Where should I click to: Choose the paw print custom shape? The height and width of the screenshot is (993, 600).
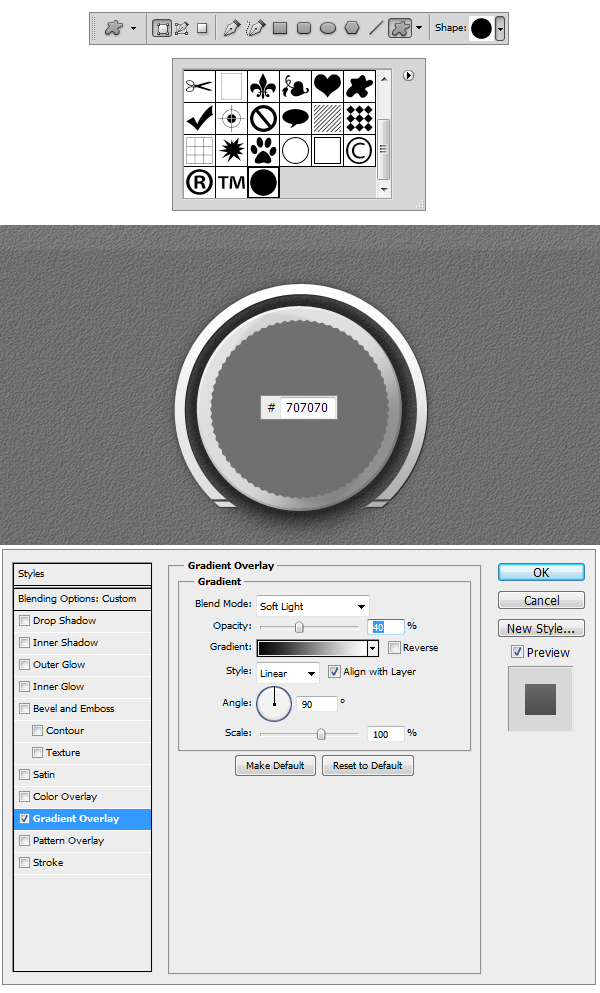(264, 151)
